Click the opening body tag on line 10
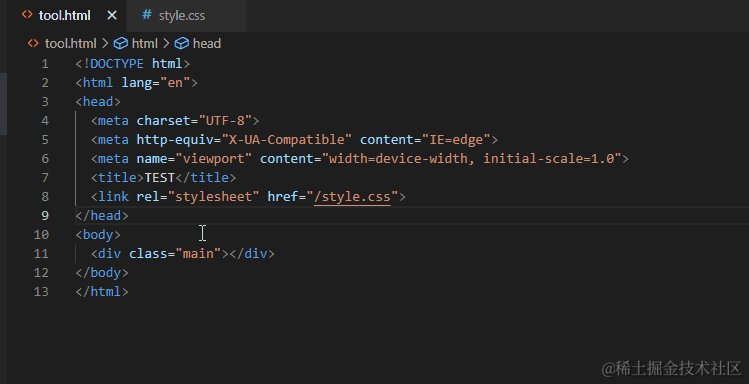 (98, 235)
